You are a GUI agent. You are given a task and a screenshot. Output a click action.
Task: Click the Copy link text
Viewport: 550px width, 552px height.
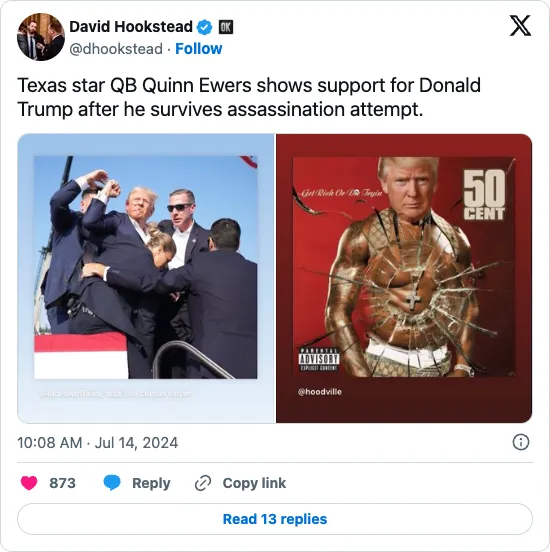pos(254,483)
